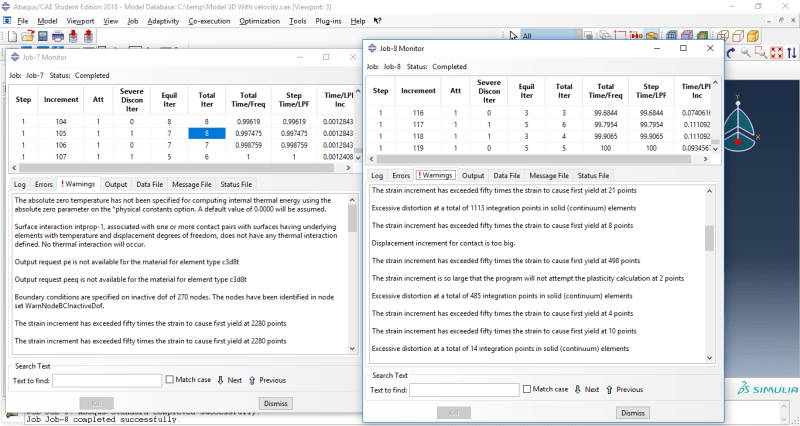Viewport: 800px width, 426px height.
Task: Open the Plug-ins menu
Action: coord(329,21)
